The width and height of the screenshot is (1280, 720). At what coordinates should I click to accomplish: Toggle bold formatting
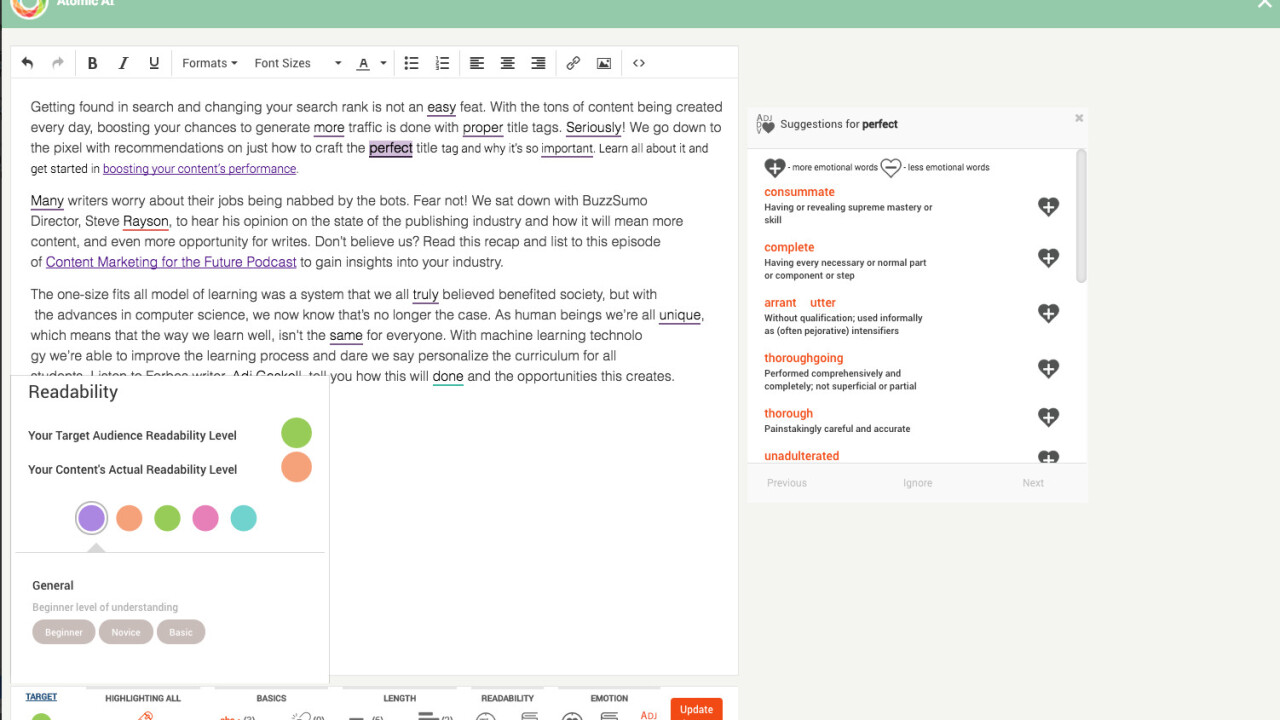point(92,63)
